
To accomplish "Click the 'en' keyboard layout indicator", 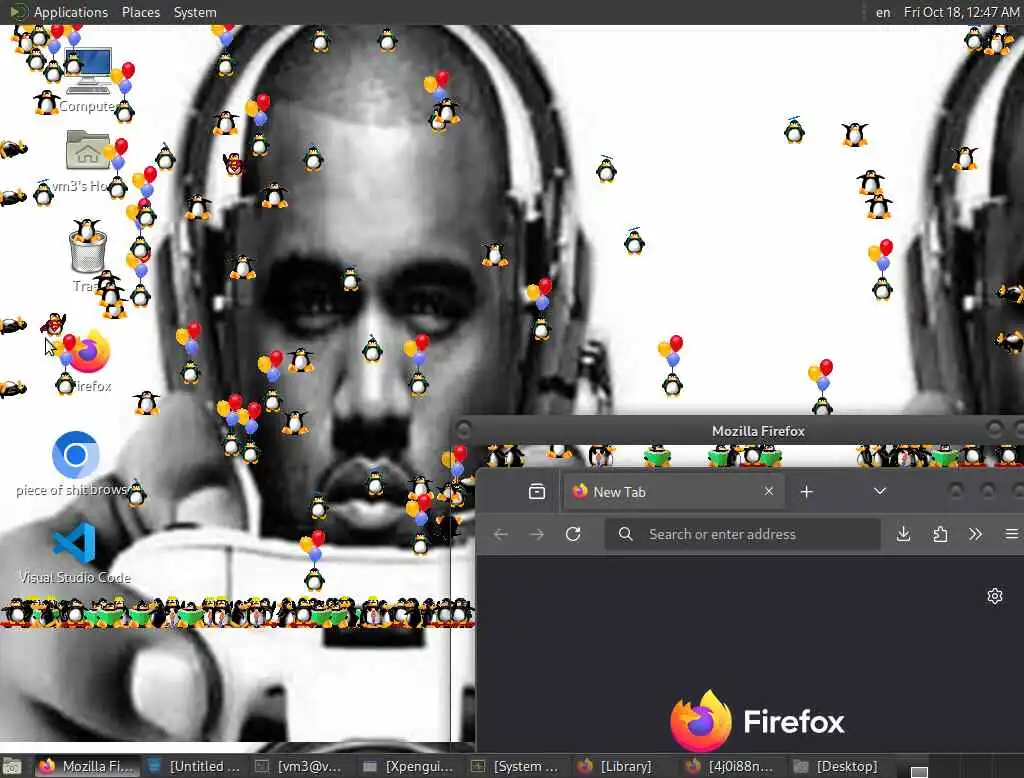I will [x=883, y=12].
